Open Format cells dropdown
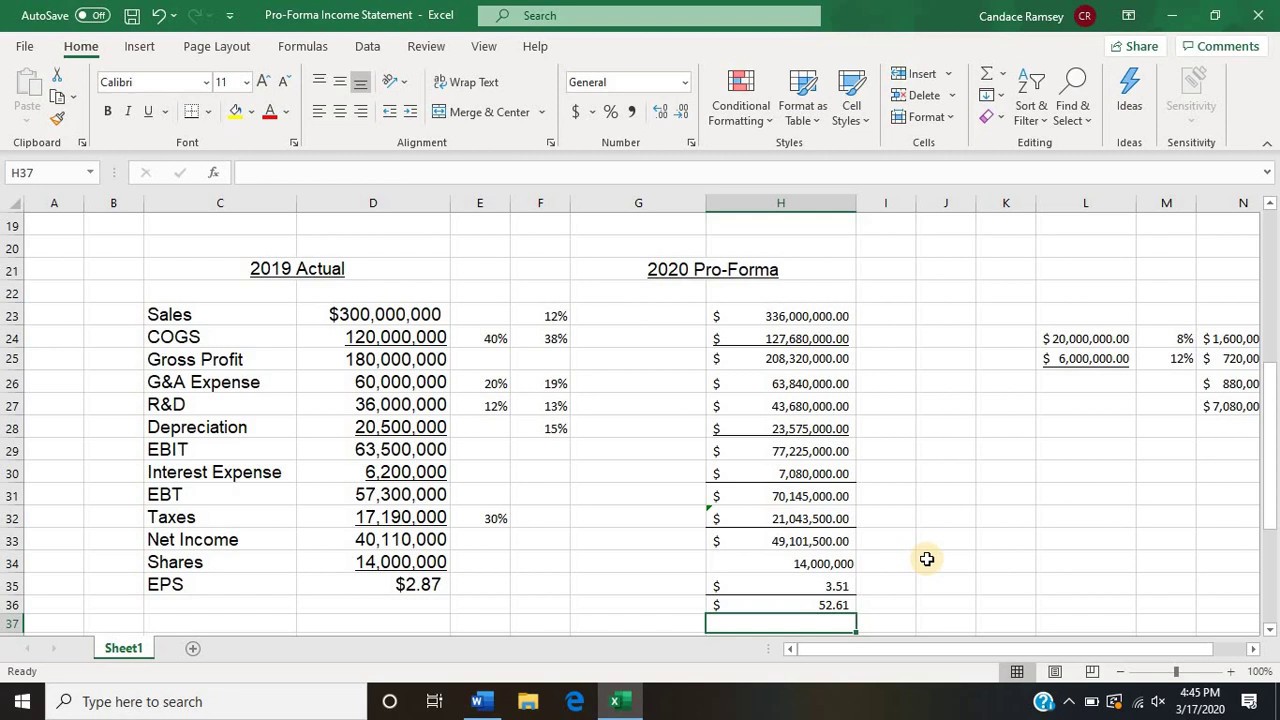 pyautogui.click(x=950, y=117)
